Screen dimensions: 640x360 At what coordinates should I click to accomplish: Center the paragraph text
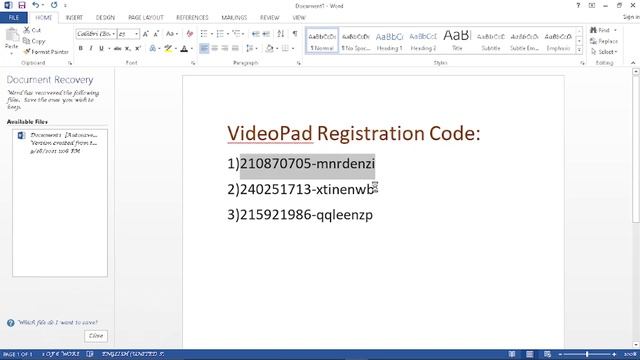[x=215, y=49]
